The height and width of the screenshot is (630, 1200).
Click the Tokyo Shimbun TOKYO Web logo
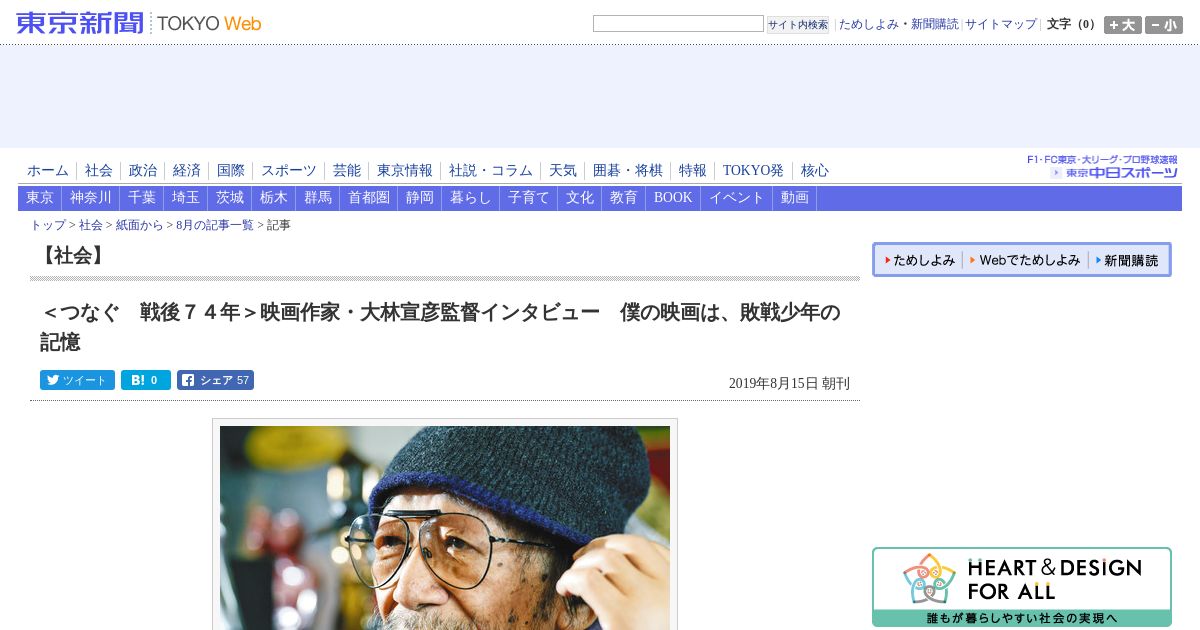(x=139, y=22)
